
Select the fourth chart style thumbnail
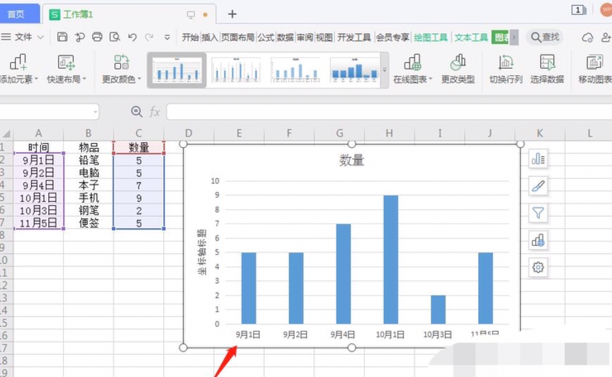coord(355,70)
